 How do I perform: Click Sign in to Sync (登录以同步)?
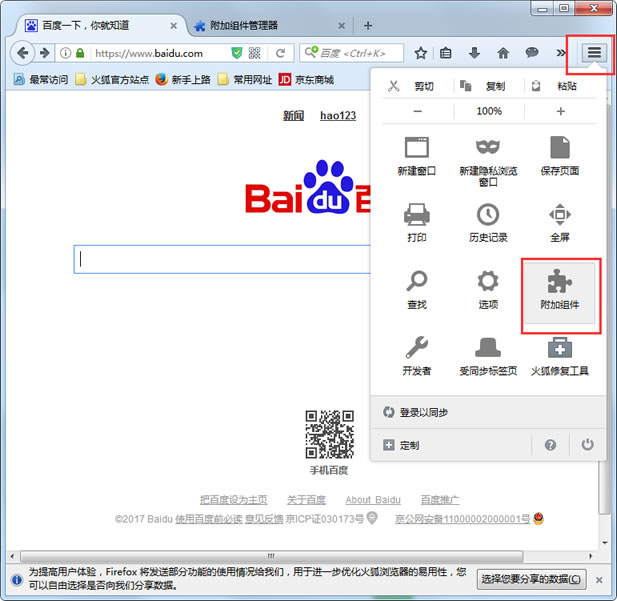[x=416, y=412]
